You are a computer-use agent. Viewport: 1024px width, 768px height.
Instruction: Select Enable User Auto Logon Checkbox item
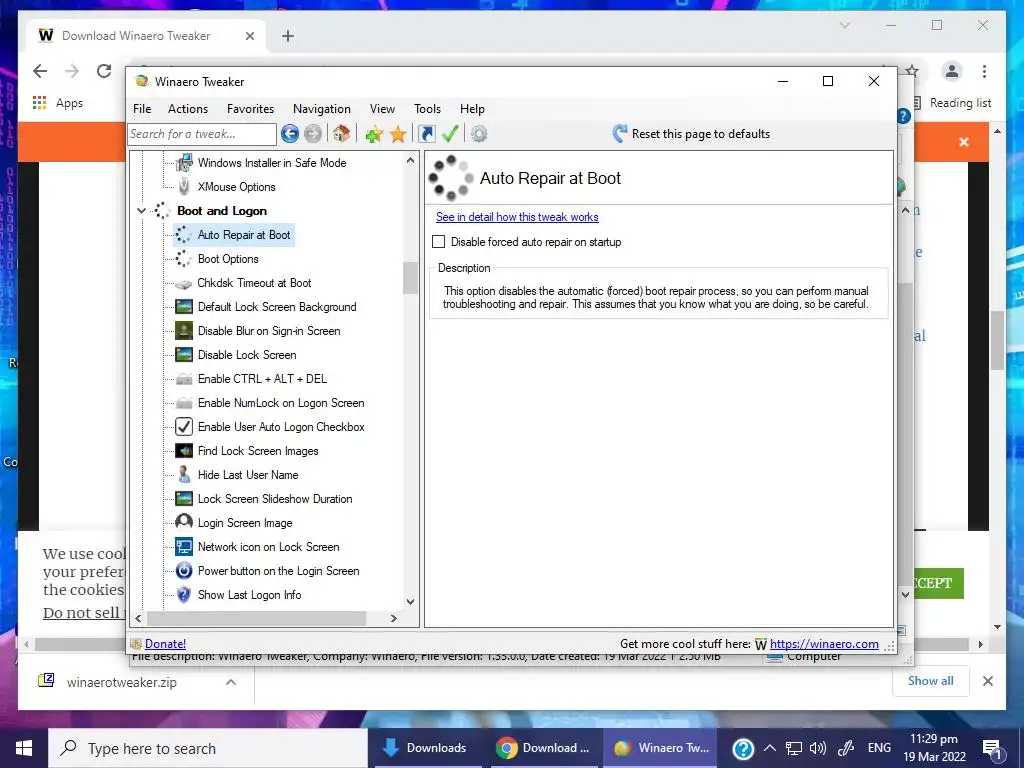281,427
